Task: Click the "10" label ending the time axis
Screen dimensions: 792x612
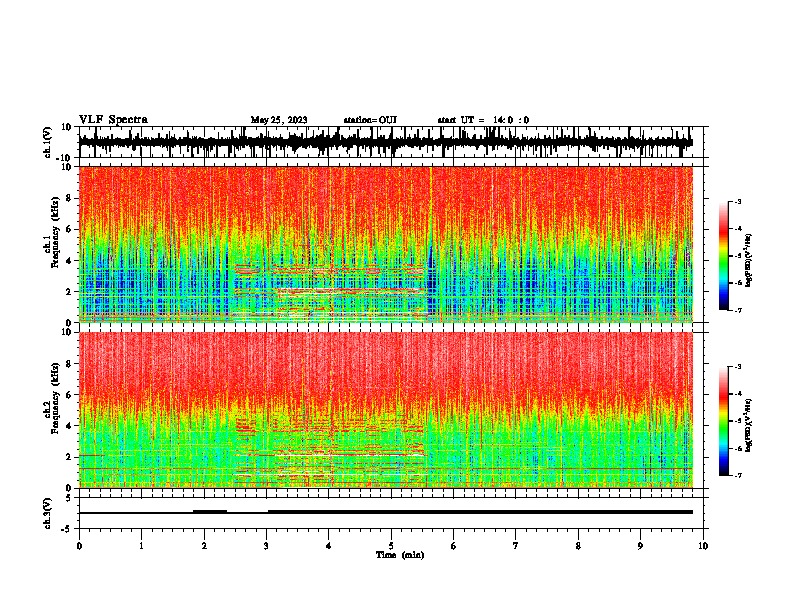Action: tap(703, 546)
